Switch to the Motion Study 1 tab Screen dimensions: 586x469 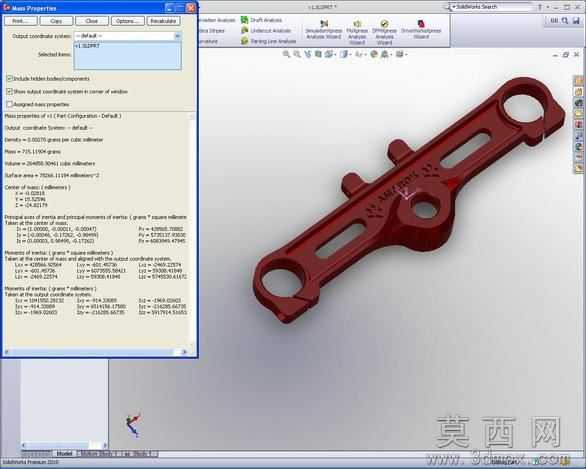pos(99,454)
